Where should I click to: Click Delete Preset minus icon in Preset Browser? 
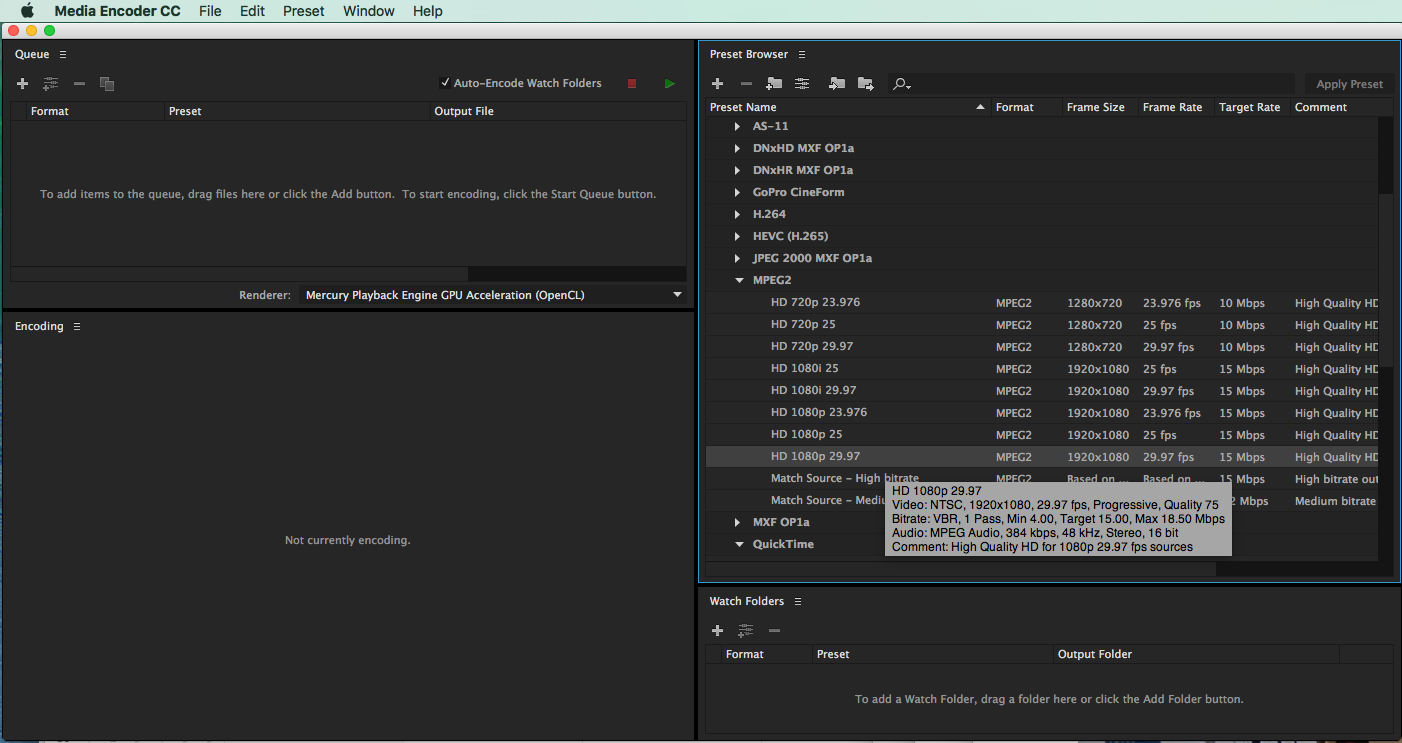tap(746, 84)
